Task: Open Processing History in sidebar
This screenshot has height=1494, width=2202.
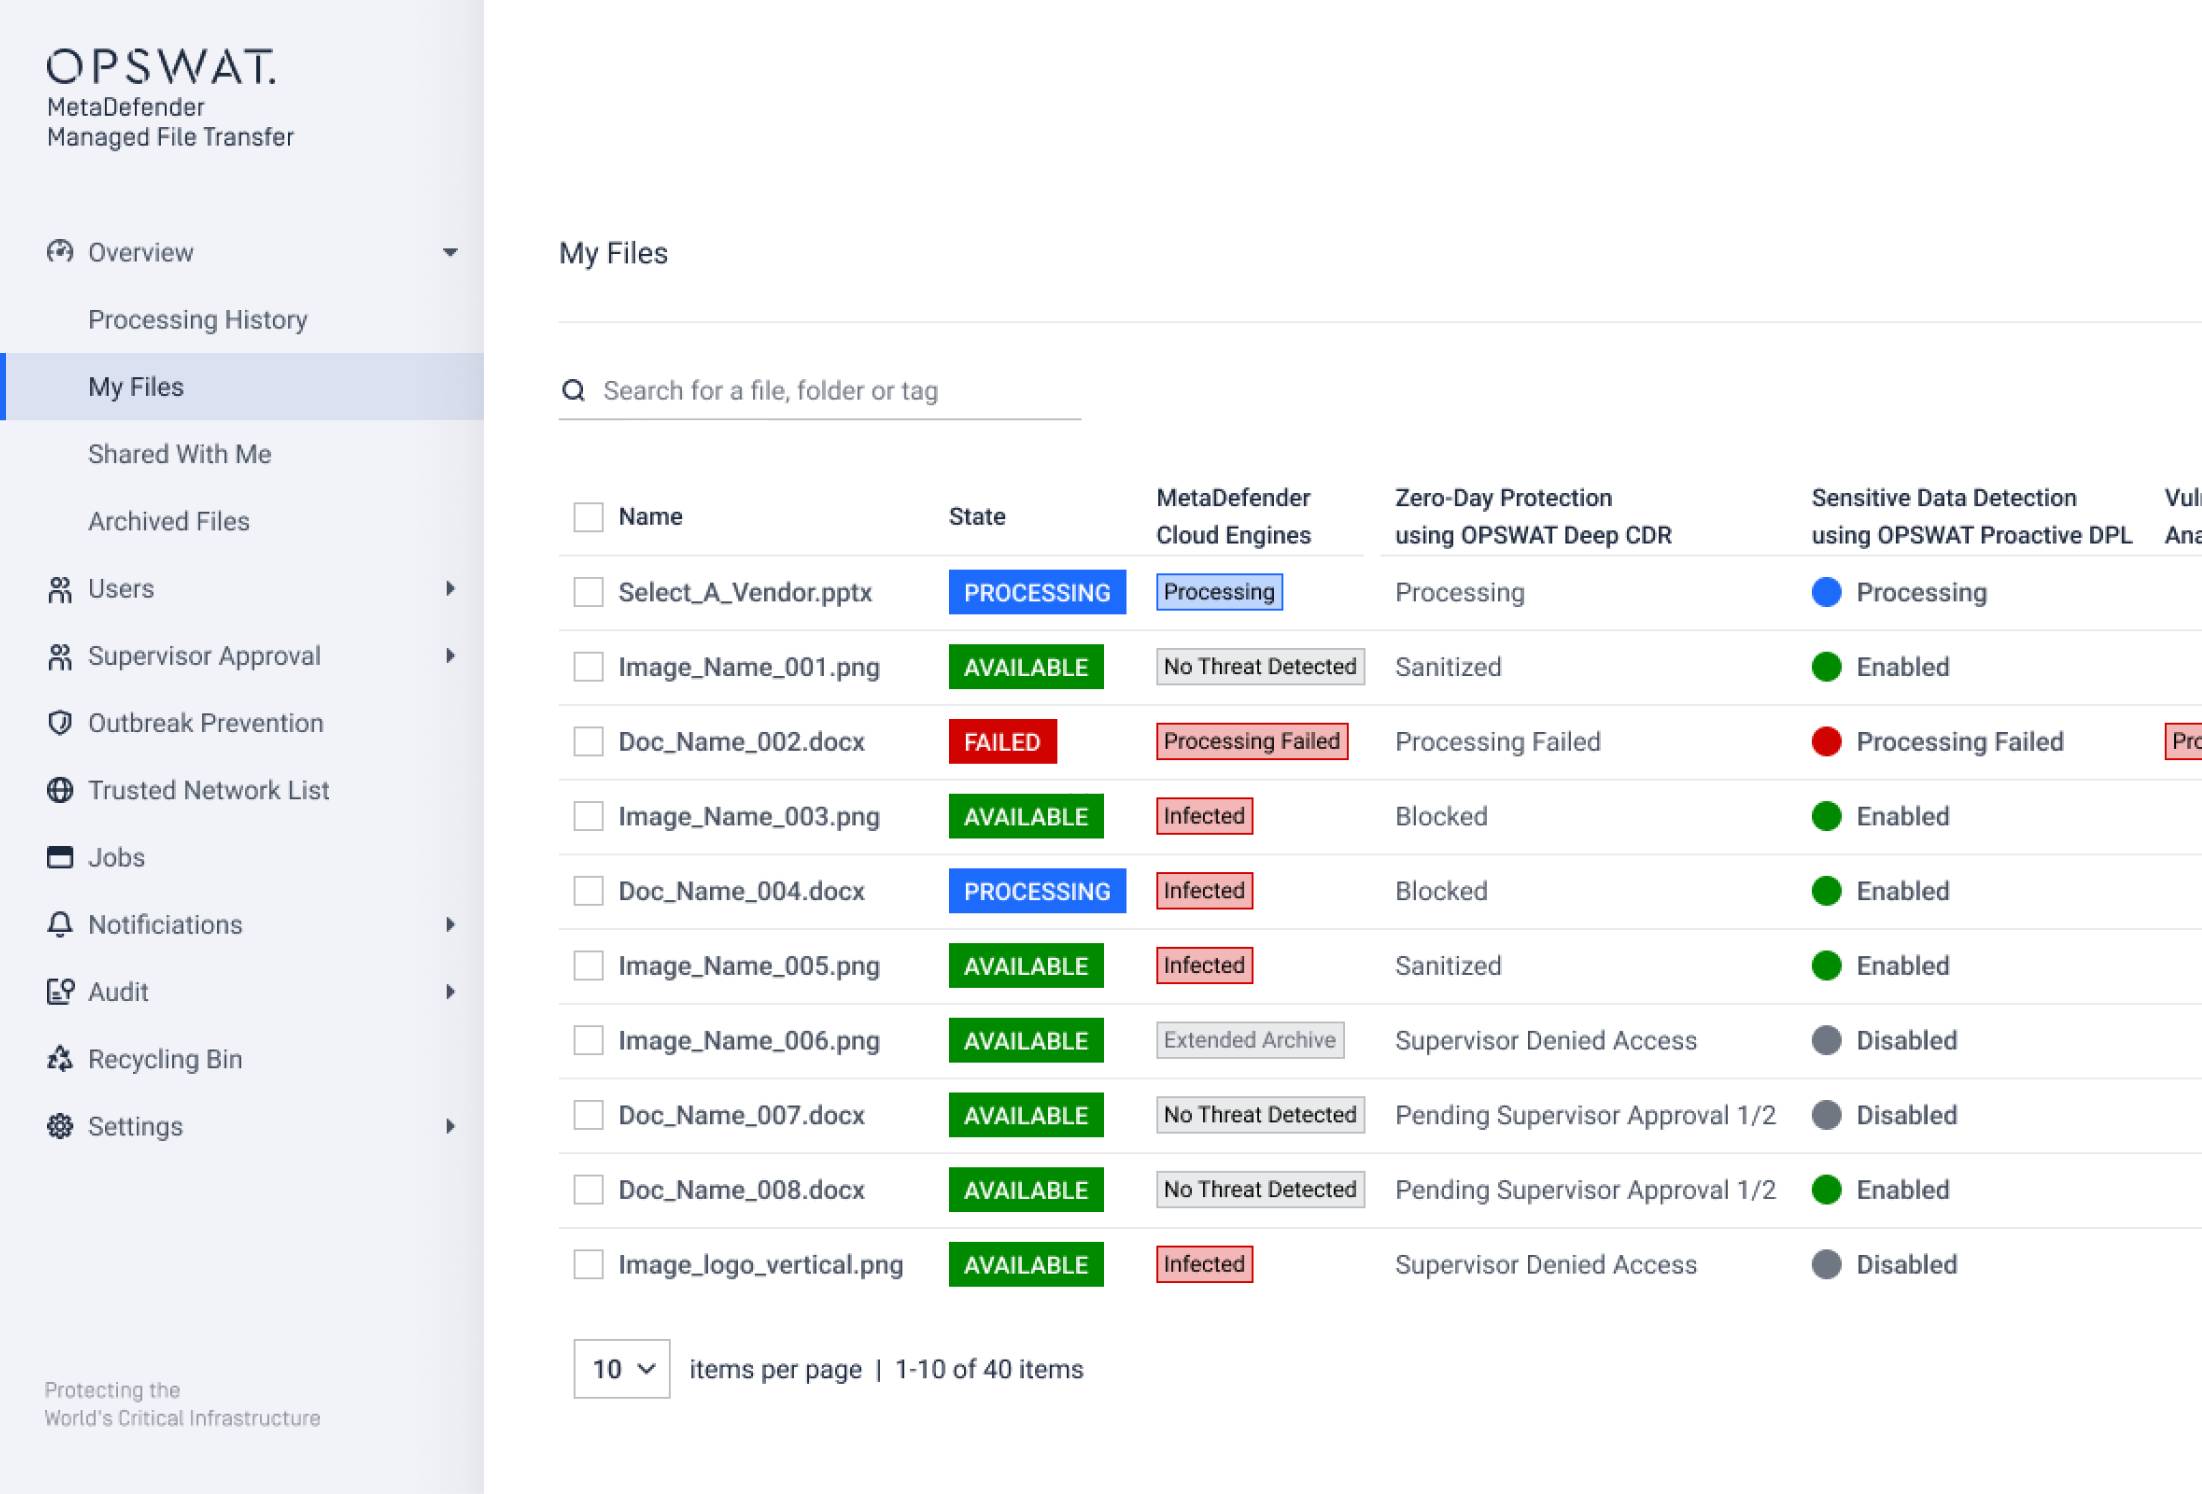Action: click(242, 319)
